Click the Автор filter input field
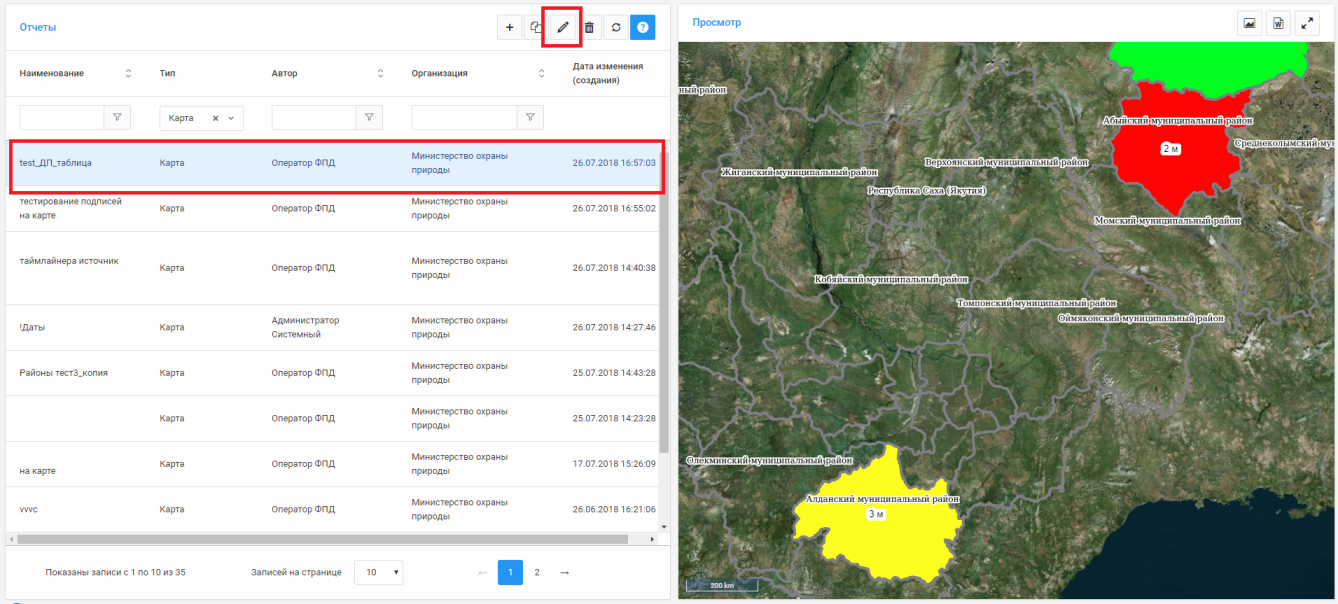Viewport: 1338px width, 604px height. [x=314, y=118]
